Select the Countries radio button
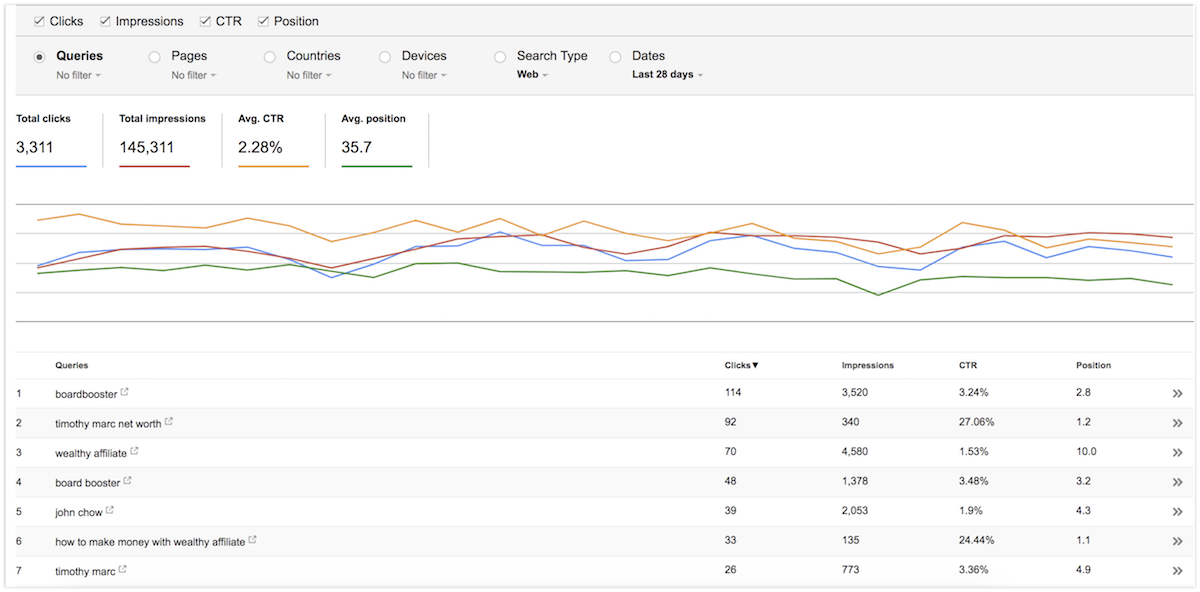Image resolution: width=1200 pixels, height=592 pixels. click(270, 57)
